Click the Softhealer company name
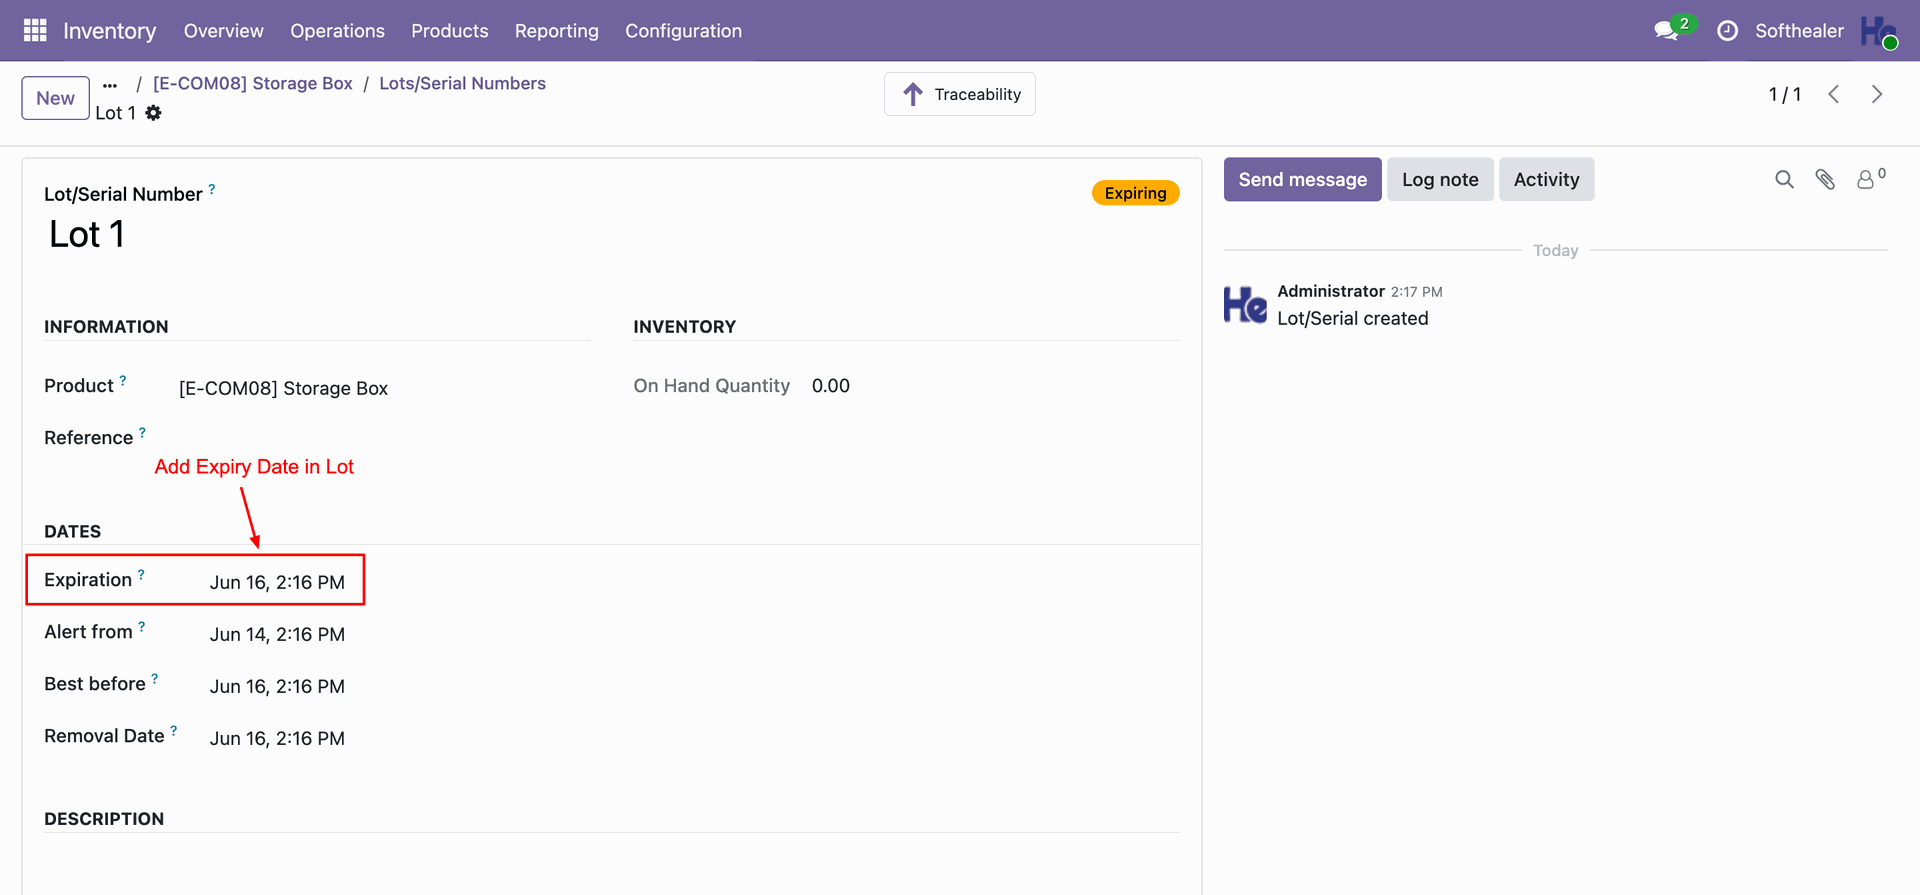This screenshot has height=895, width=1920. click(1799, 31)
